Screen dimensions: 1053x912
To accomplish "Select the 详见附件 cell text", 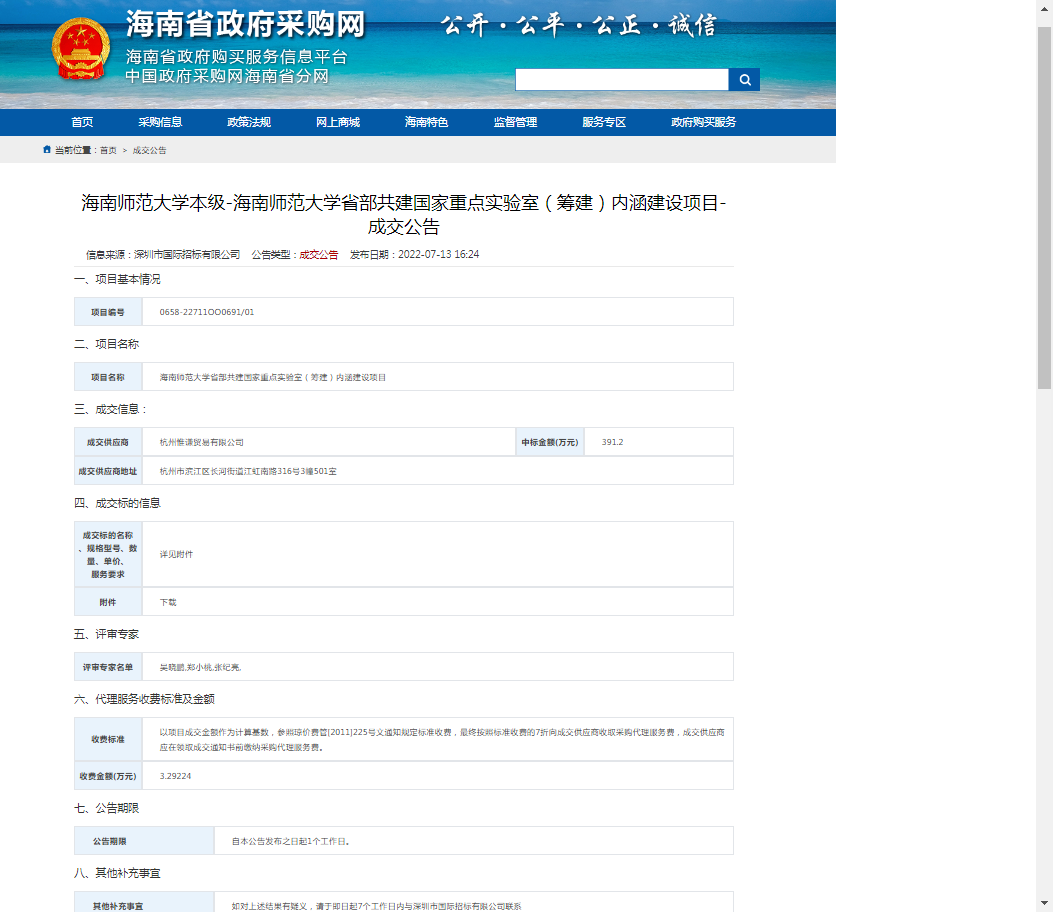I will pyautogui.click(x=176, y=554).
